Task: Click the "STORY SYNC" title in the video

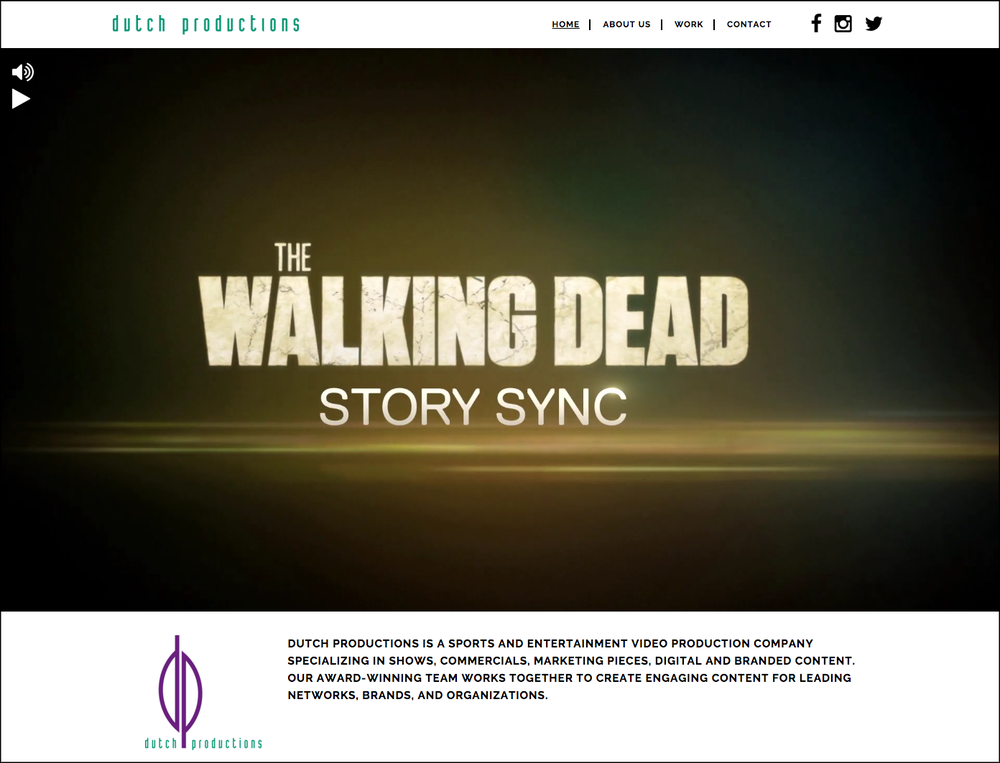Action: [x=473, y=406]
